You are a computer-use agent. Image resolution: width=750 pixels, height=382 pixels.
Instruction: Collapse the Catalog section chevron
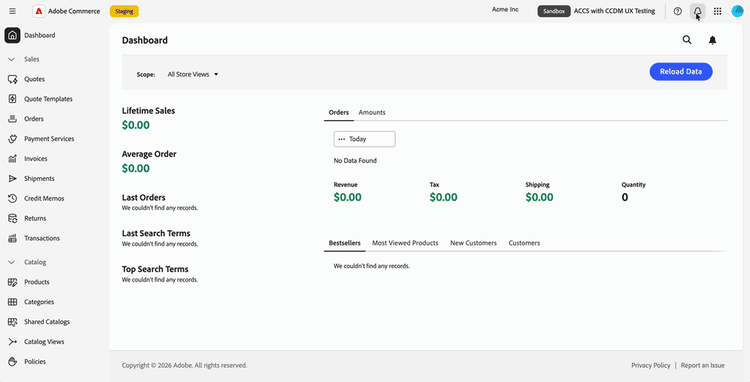12,262
